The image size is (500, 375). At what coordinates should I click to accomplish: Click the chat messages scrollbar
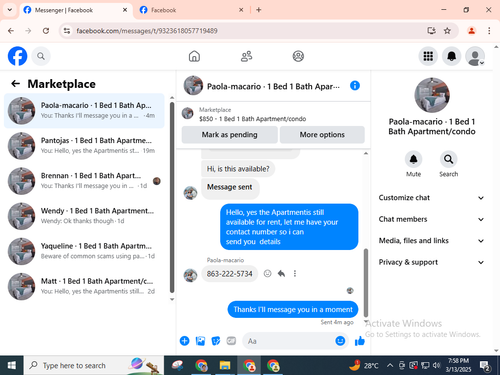(366, 282)
